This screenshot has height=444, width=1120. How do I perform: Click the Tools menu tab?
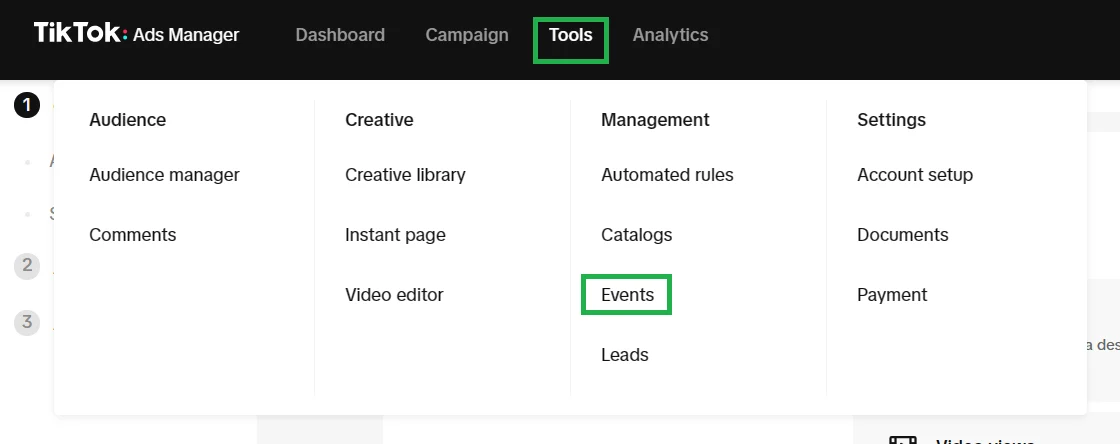(571, 35)
